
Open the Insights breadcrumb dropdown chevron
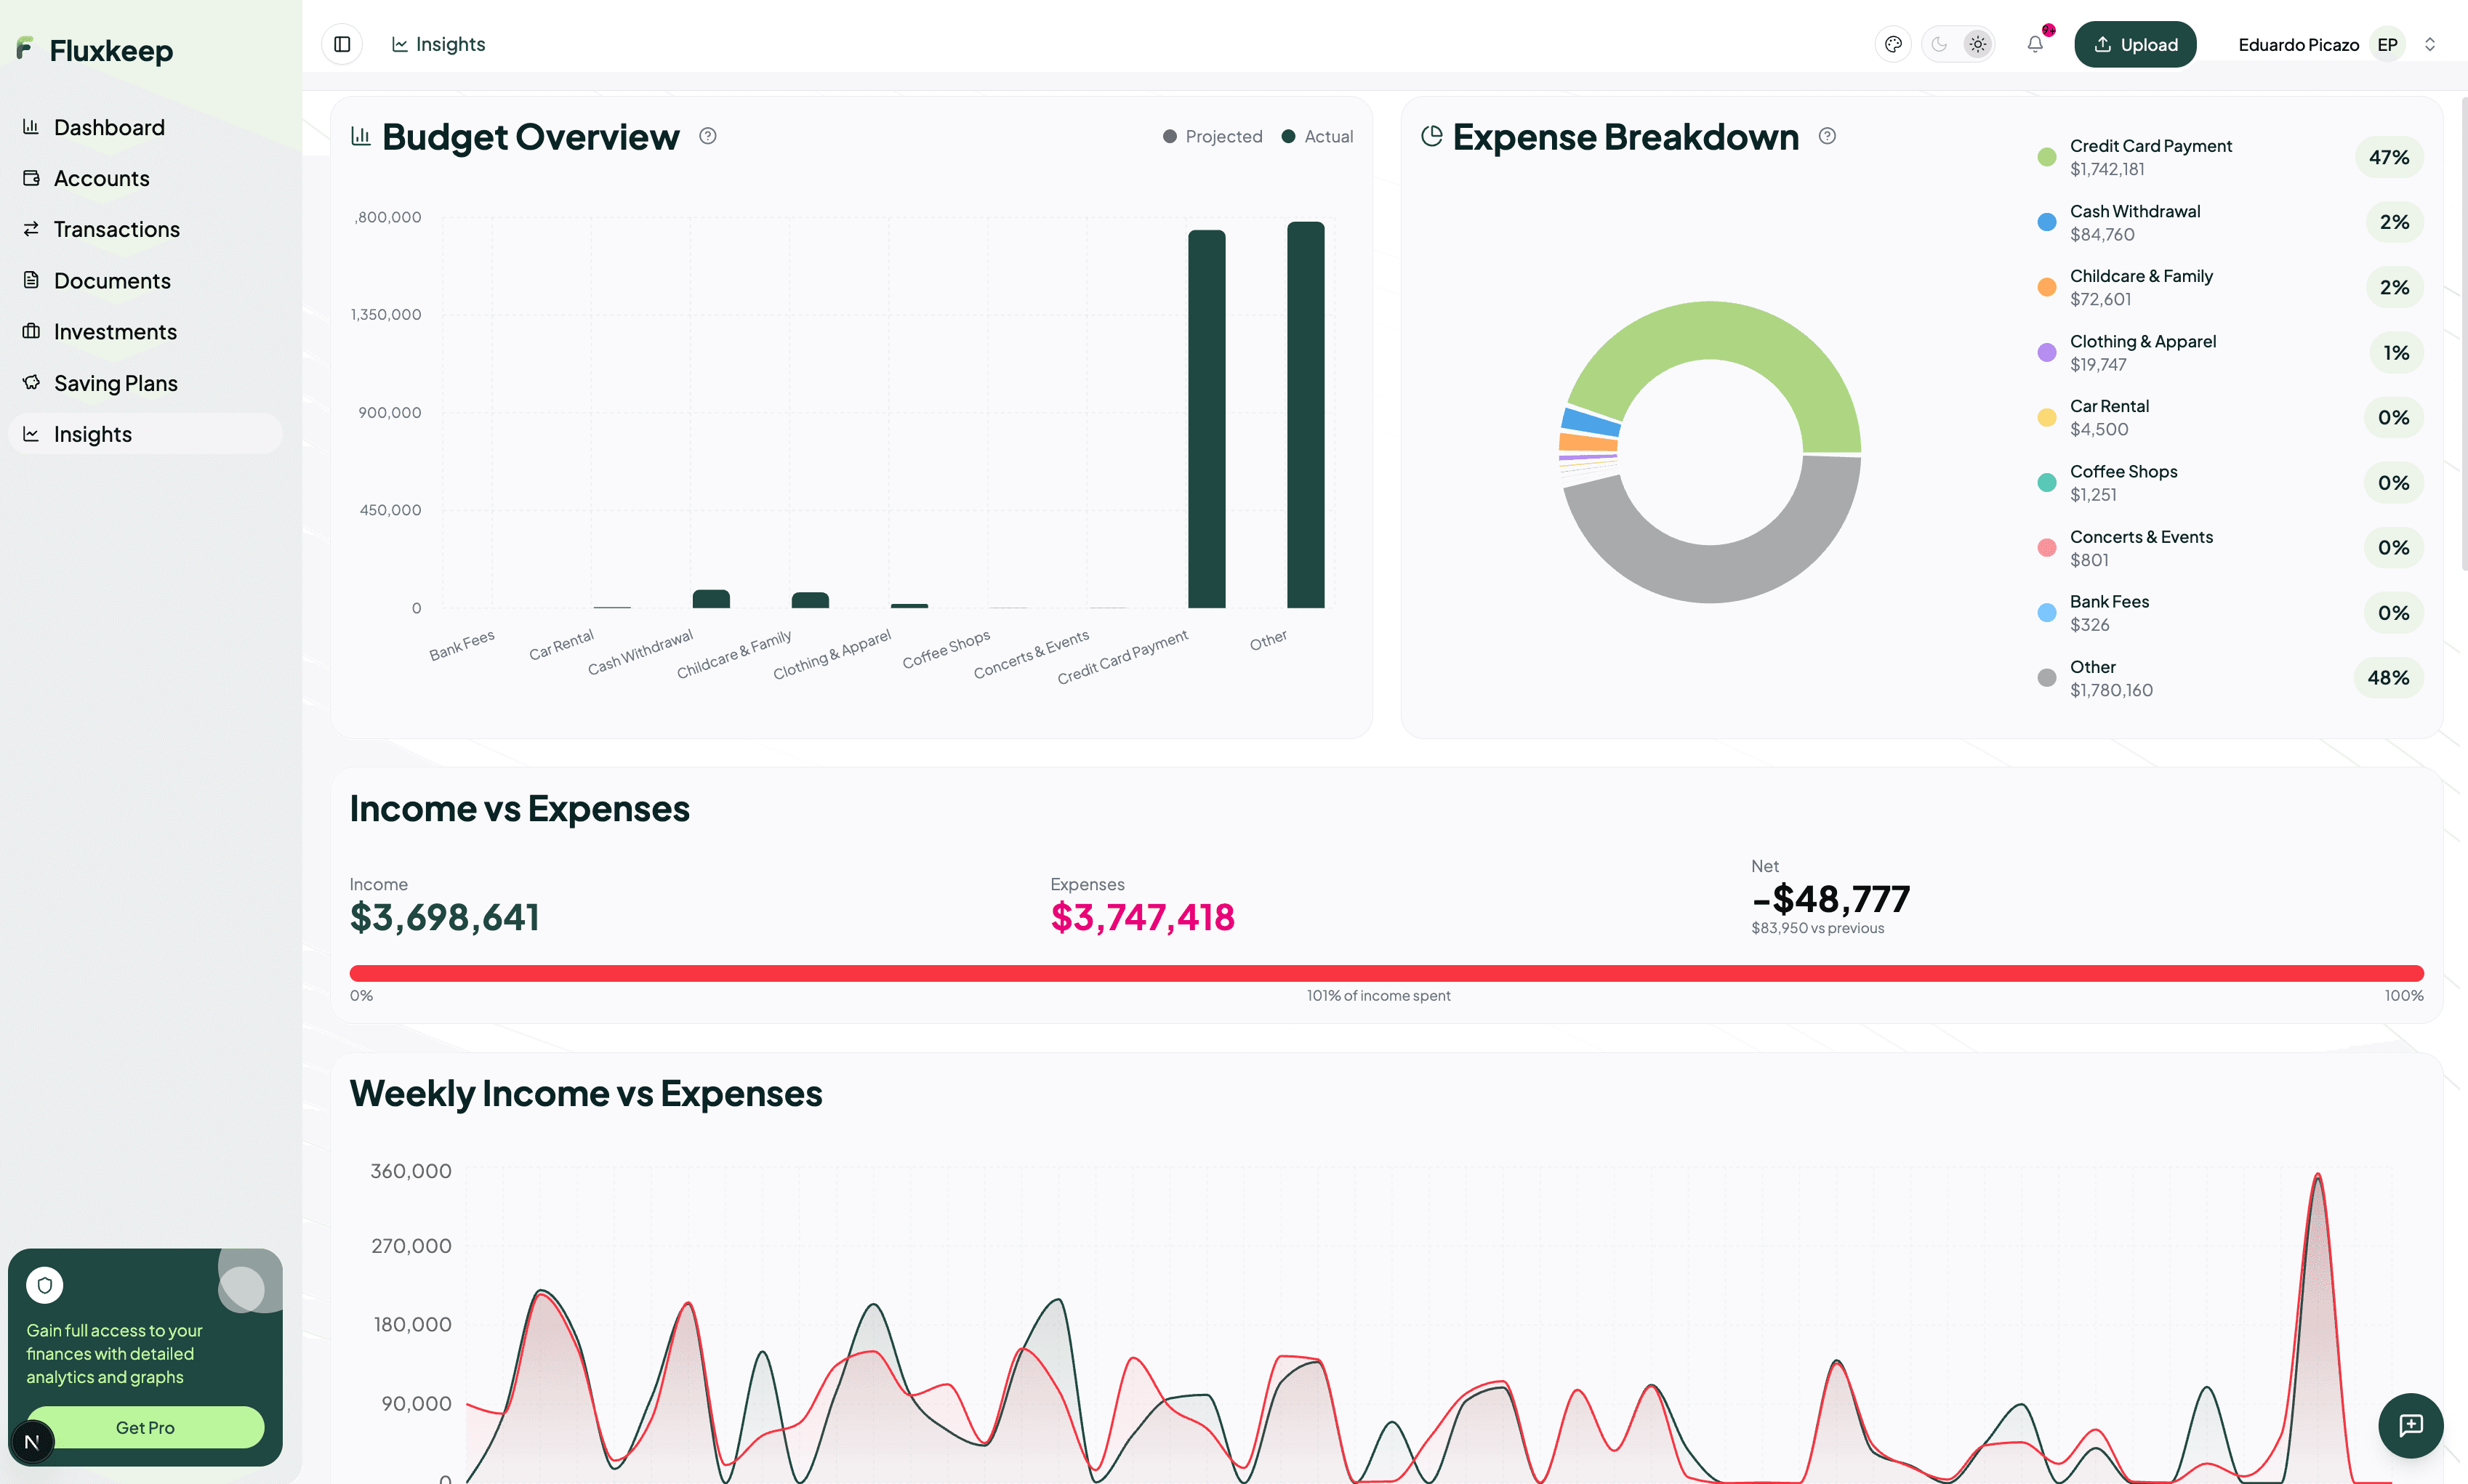tap(2430, 43)
